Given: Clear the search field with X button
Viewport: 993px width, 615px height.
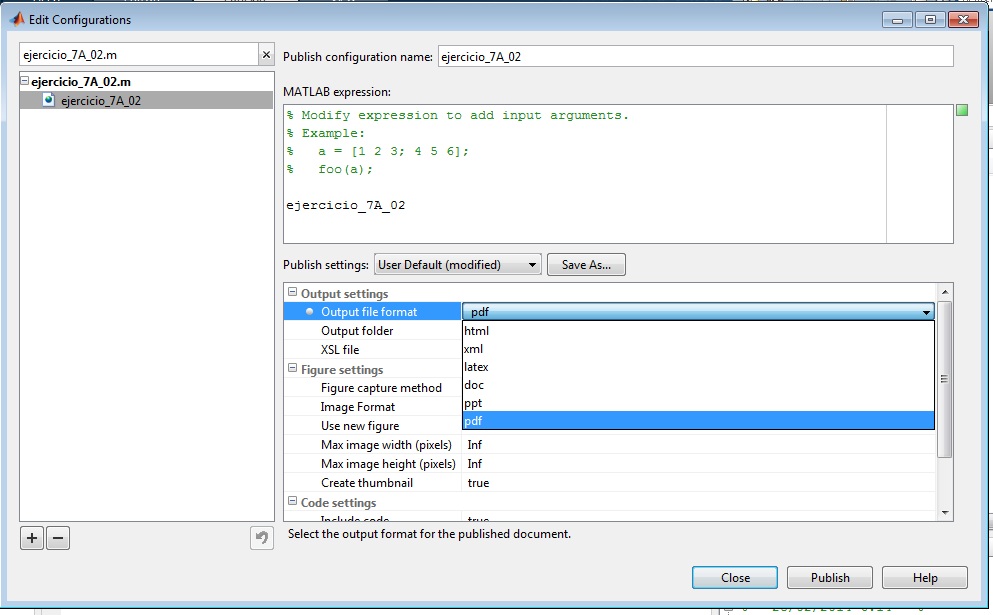Looking at the screenshot, I should point(267,54).
